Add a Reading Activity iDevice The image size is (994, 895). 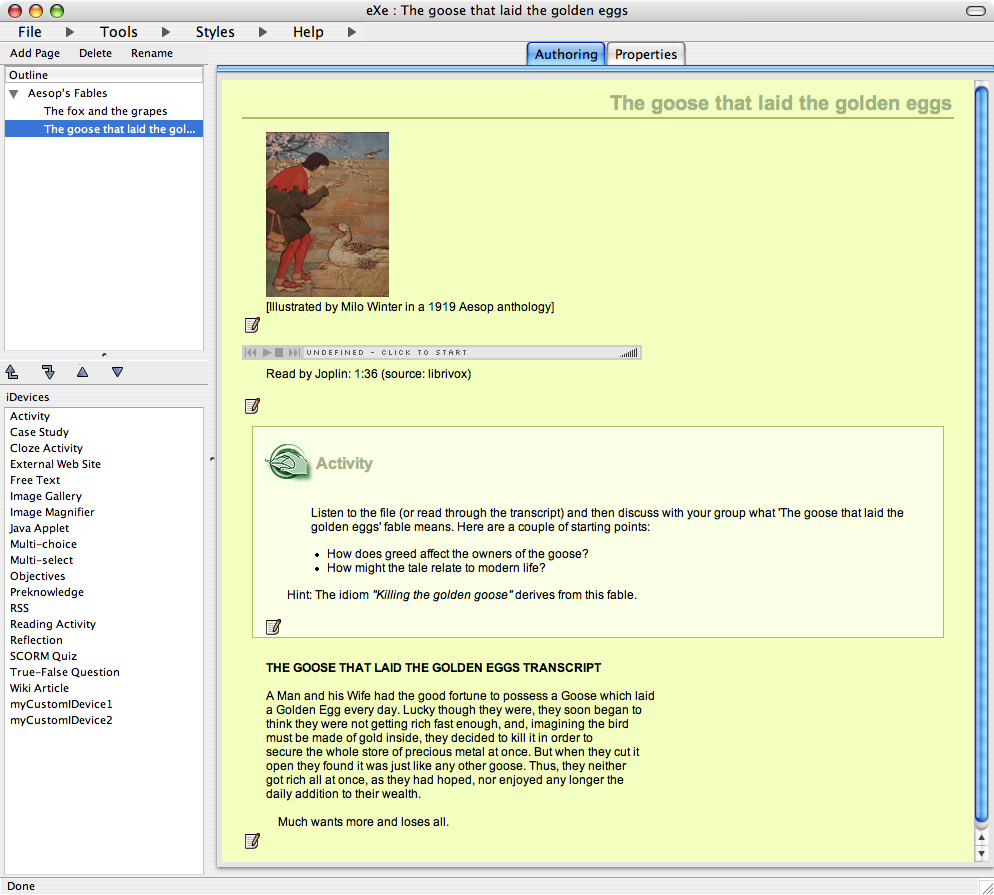coord(53,624)
